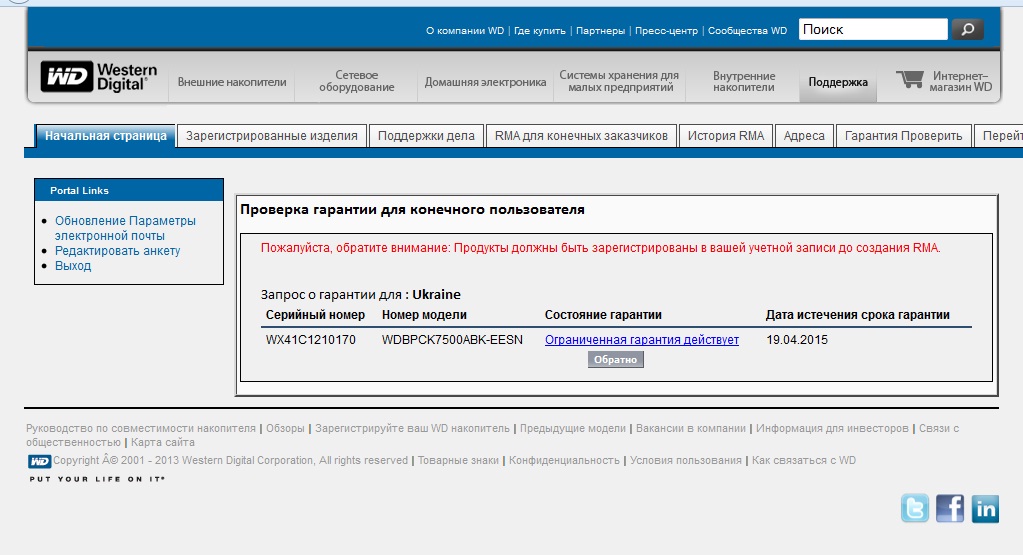This screenshot has height=555, width=1023.
Task: Switch to Зарегистрированные изделия tab
Action: click(x=271, y=136)
